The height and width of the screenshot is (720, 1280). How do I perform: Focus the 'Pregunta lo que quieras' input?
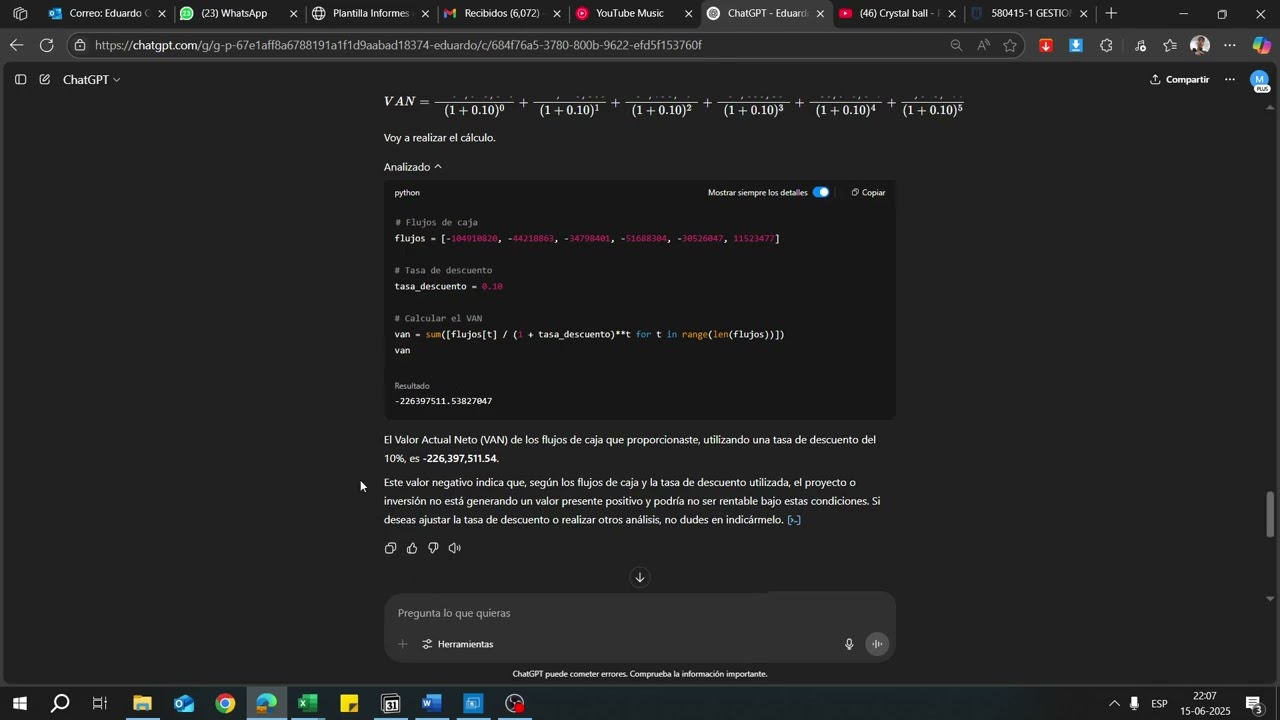pyautogui.click(x=640, y=613)
